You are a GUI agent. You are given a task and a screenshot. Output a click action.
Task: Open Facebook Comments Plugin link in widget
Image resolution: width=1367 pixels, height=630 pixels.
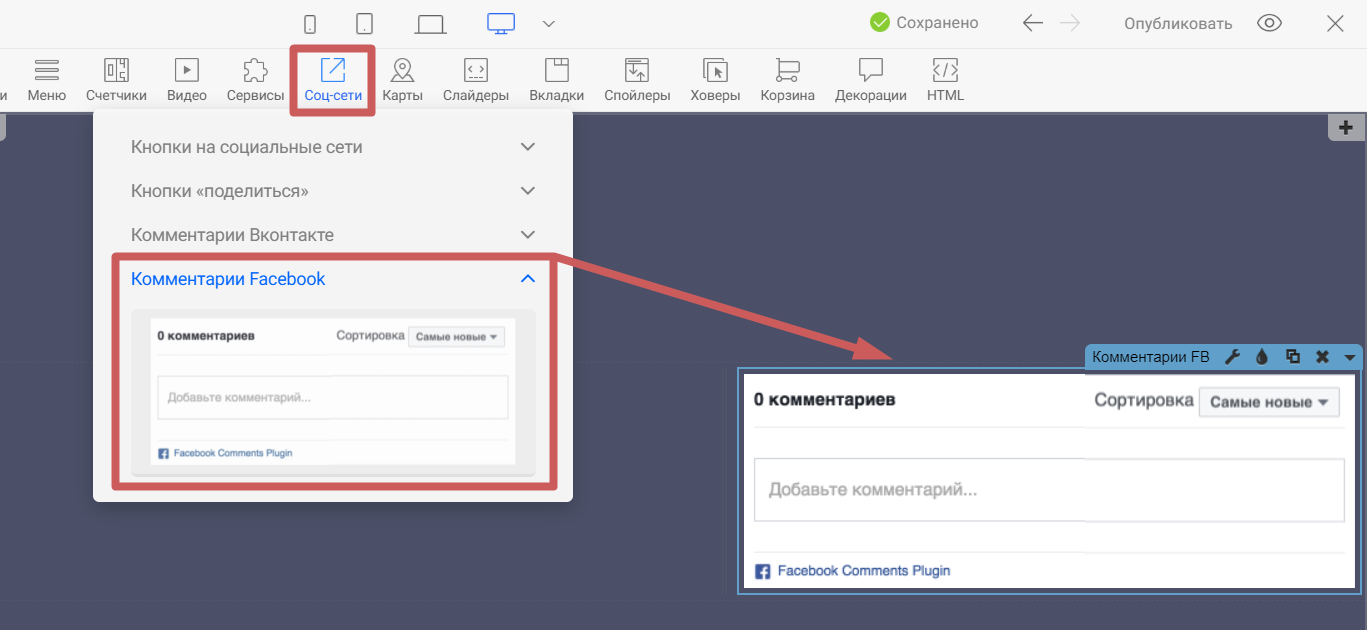click(x=863, y=571)
